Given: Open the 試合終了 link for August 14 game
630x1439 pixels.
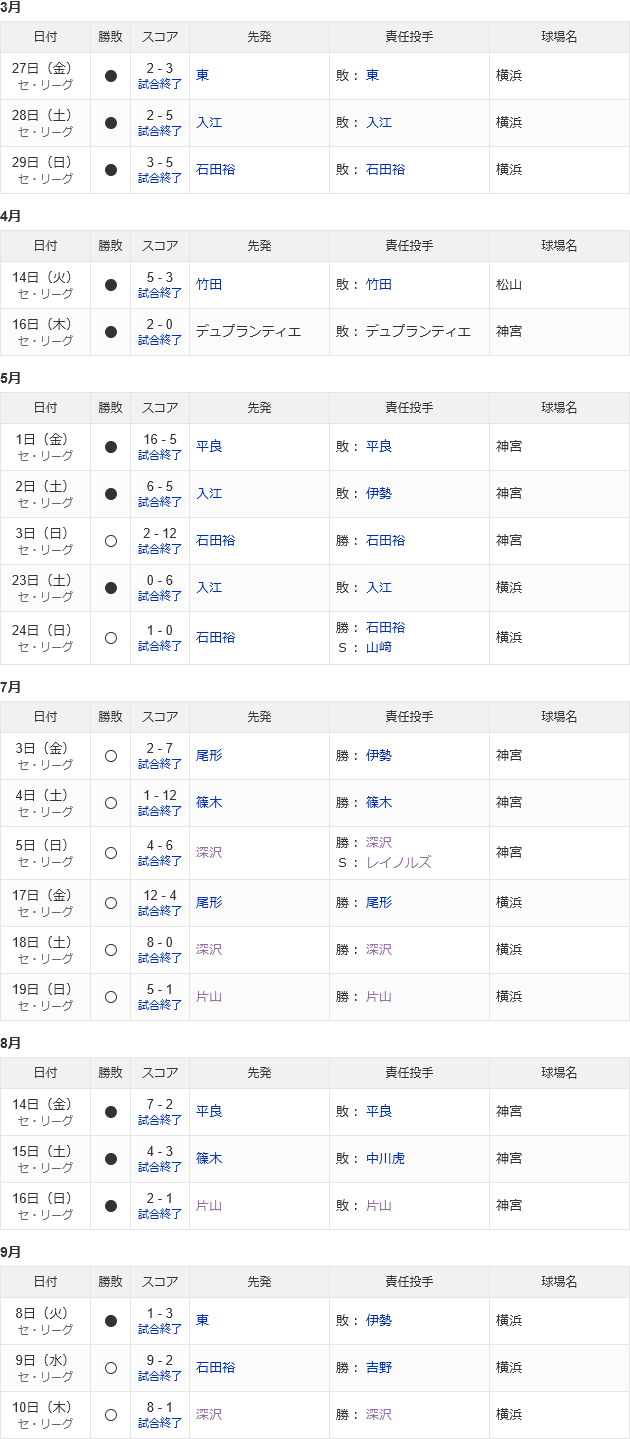Looking at the screenshot, I should (160, 1120).
